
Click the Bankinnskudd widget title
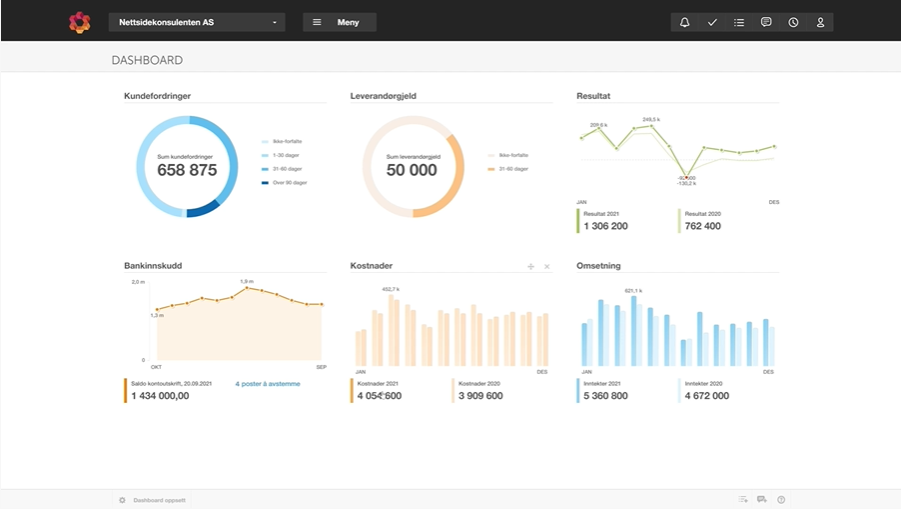coord(153,265)
